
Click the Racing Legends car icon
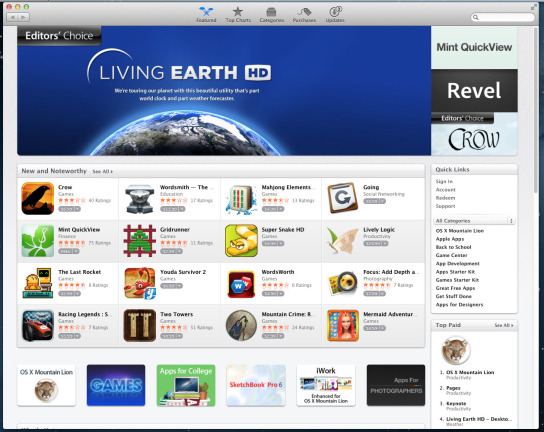pyautogui.click(x=37, y=325)
